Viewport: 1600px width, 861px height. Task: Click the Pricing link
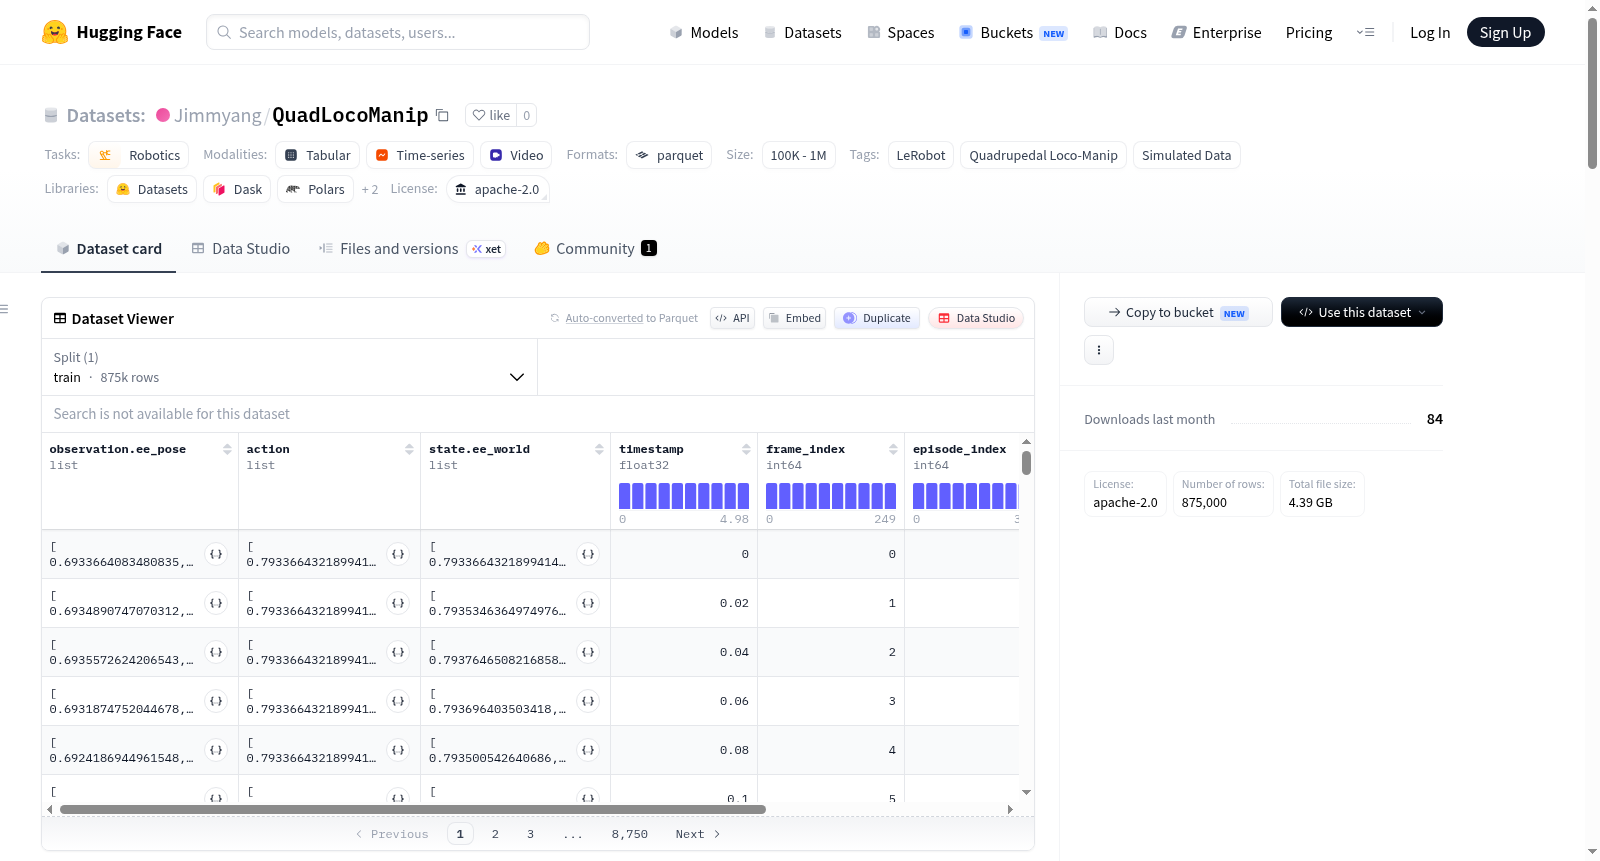(1309, 32)
